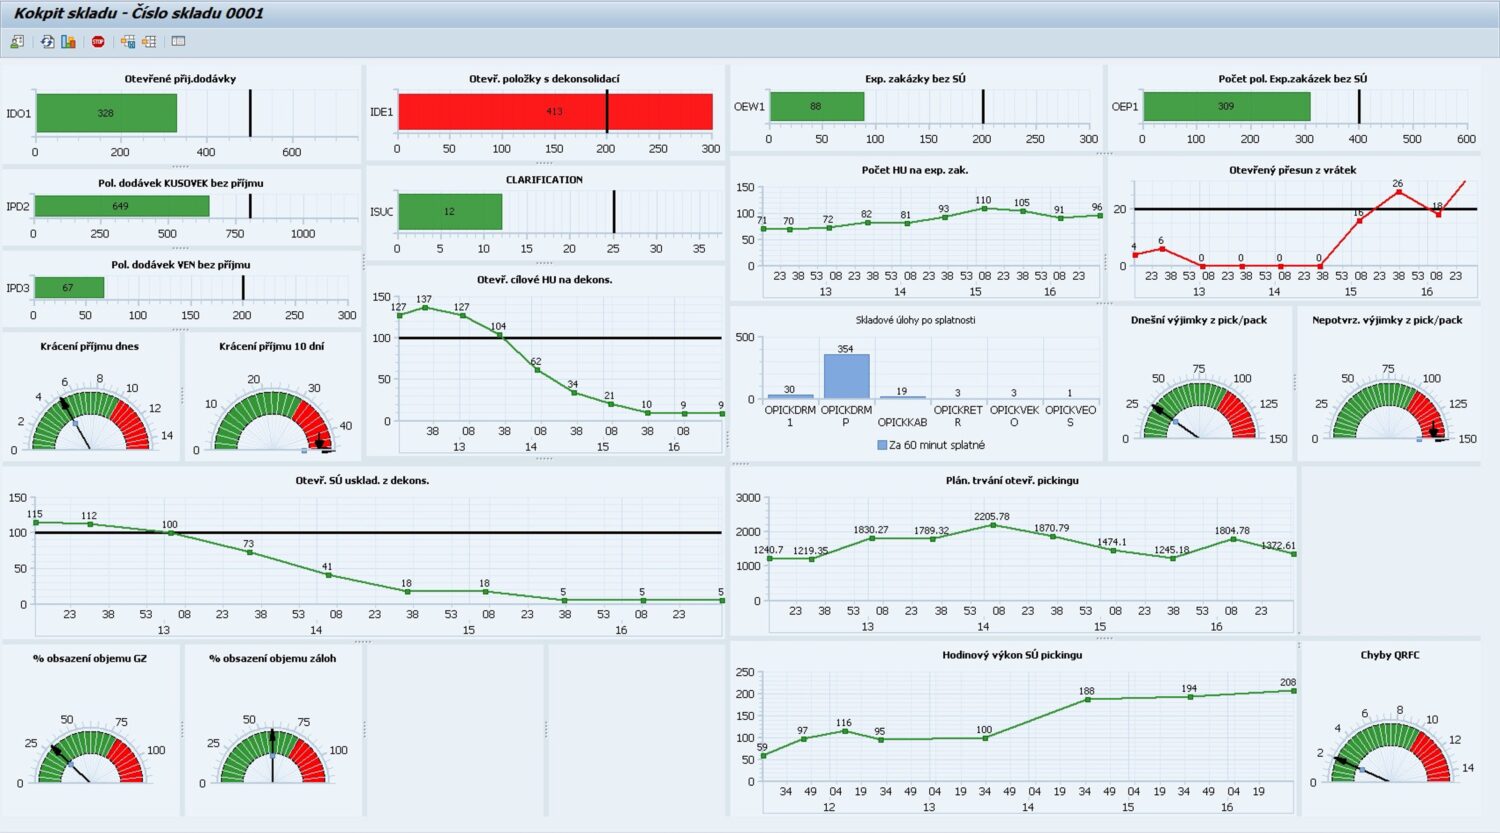Click the ISUC bar in CLARIFICATION chart
Image resolution: width=1500 pixels, height=833 pixels.
(x=450, y=212)
